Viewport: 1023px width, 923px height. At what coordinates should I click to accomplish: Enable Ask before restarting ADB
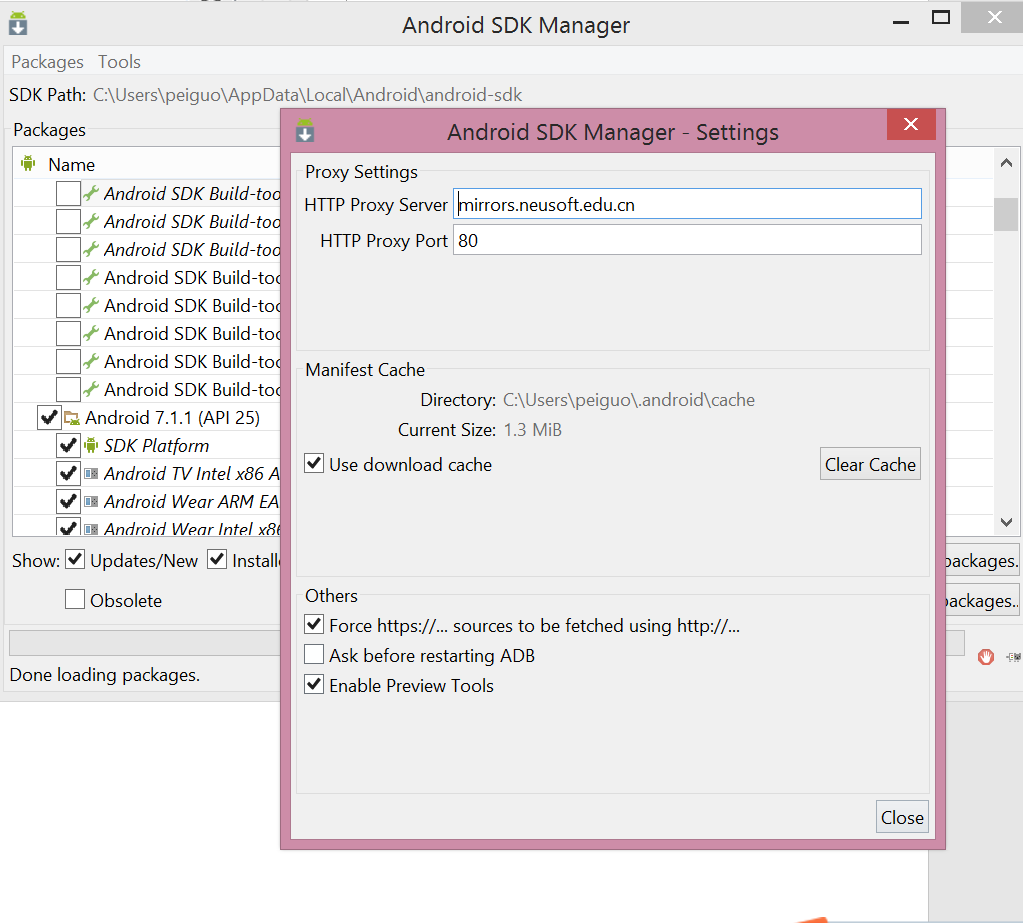pos(314,654)
